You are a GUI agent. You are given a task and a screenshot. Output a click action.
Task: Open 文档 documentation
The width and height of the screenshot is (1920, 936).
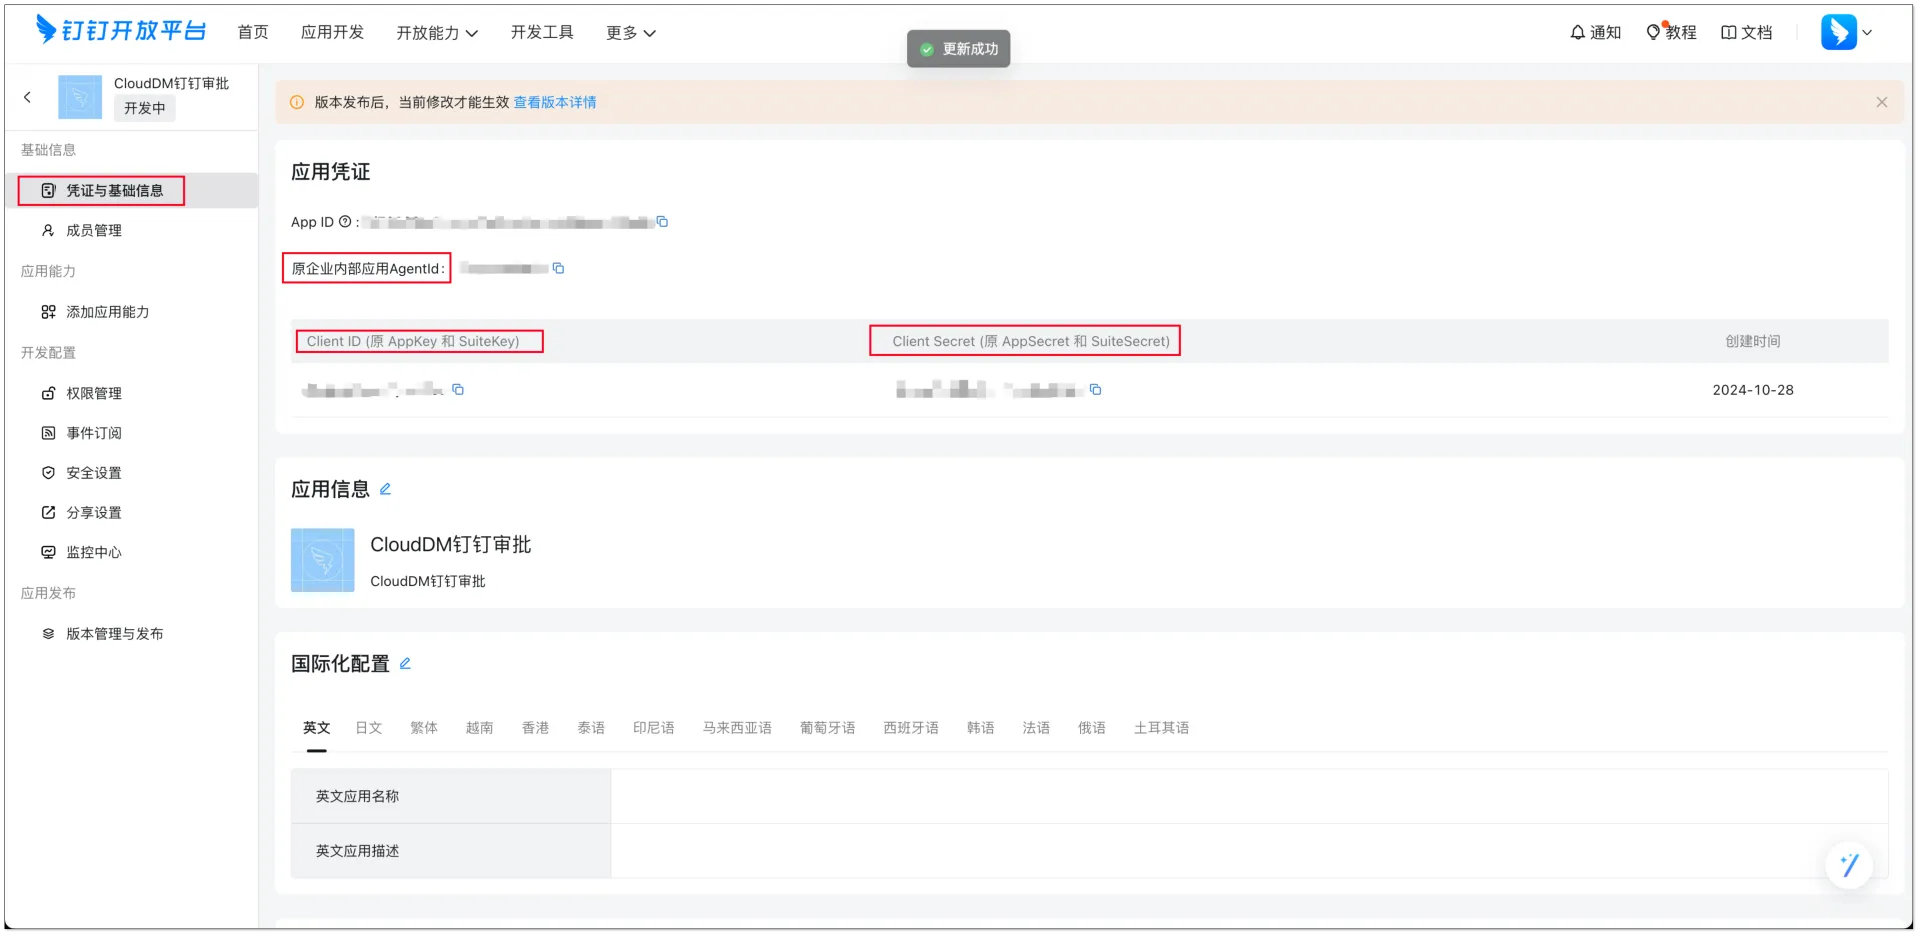[1746, 32]
